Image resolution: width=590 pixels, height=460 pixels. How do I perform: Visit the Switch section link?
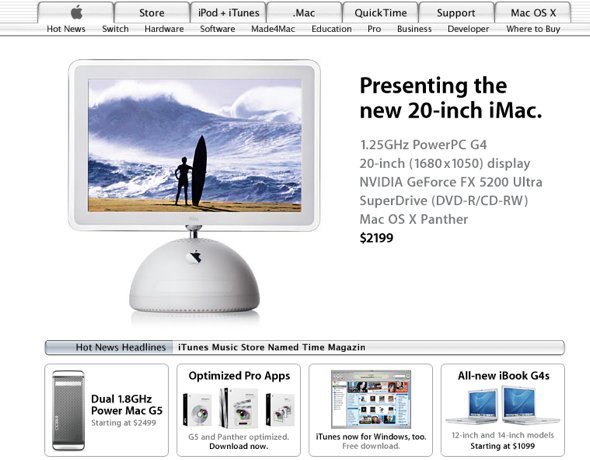(115, 29)
